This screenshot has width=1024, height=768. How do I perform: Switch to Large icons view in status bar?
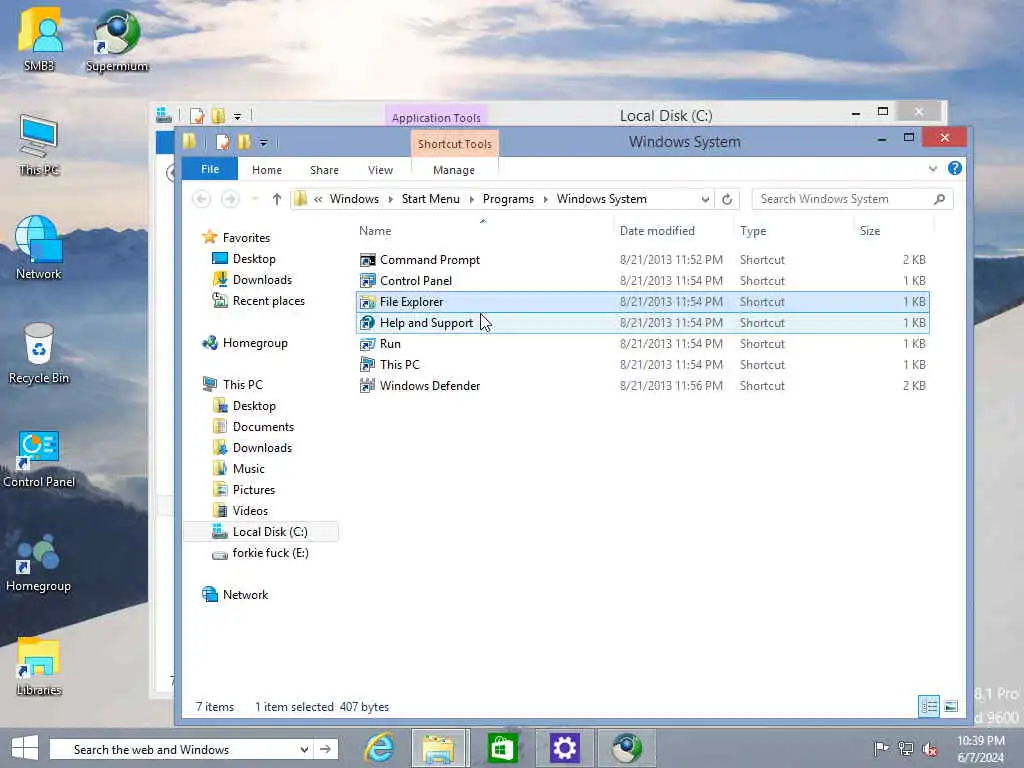pos(951,706)
